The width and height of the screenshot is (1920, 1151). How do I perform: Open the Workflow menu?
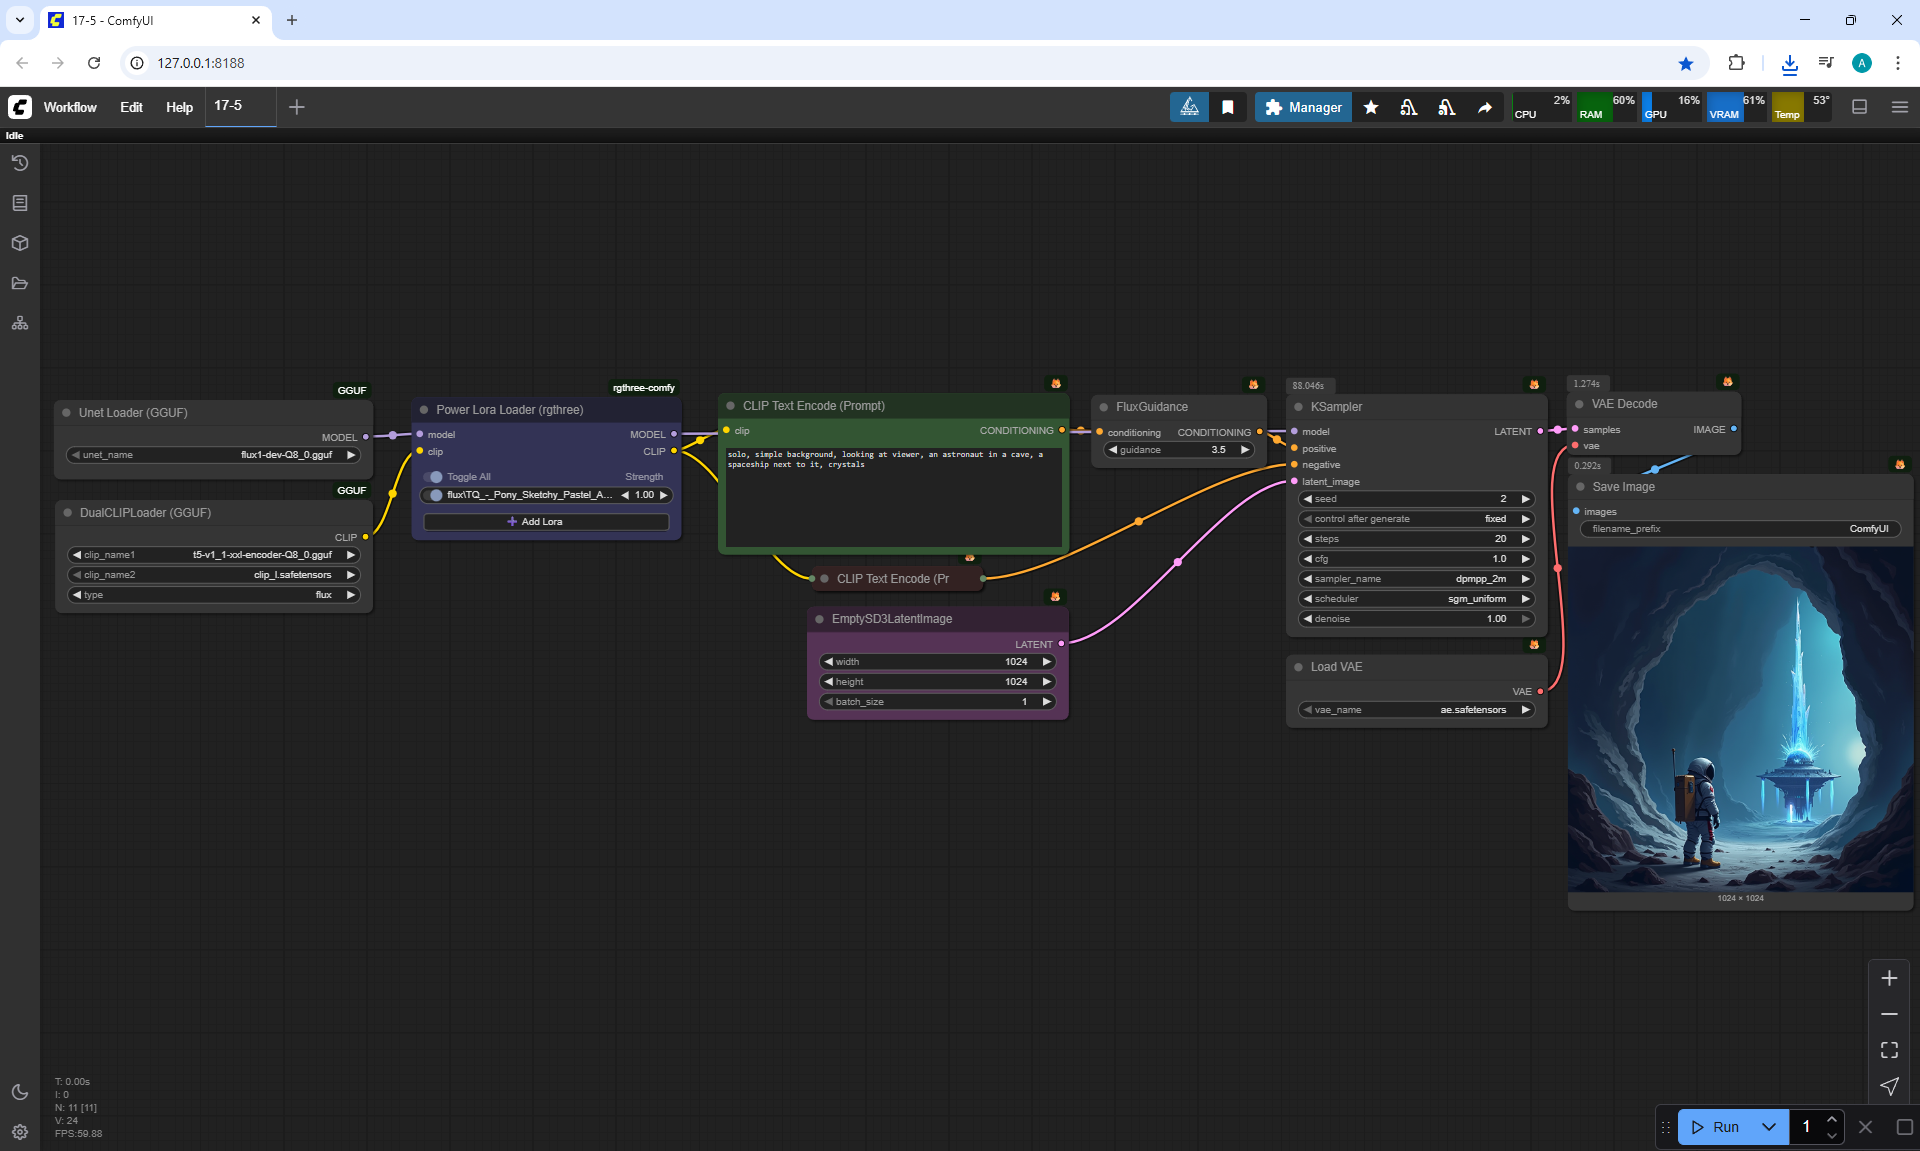(70, 107)
